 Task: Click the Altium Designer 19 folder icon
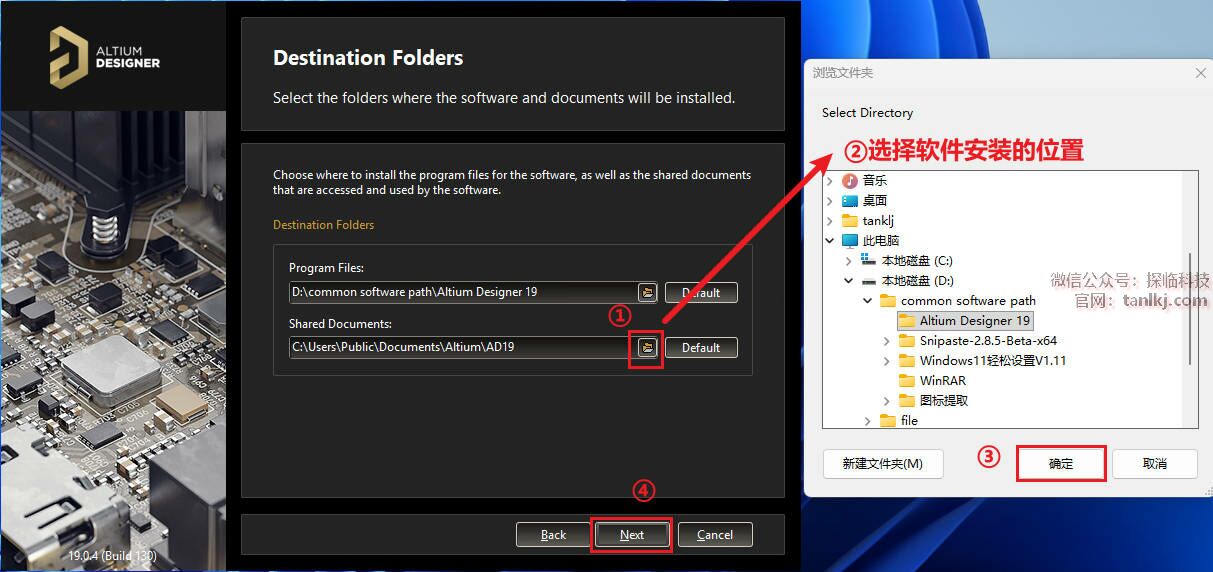[907, 321]
